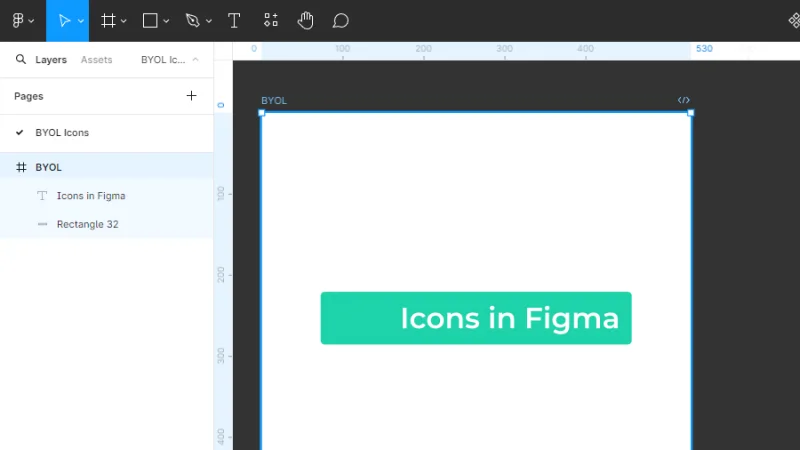
Task: Open Frame tool options dropdown
Action: tap(123, 21)
